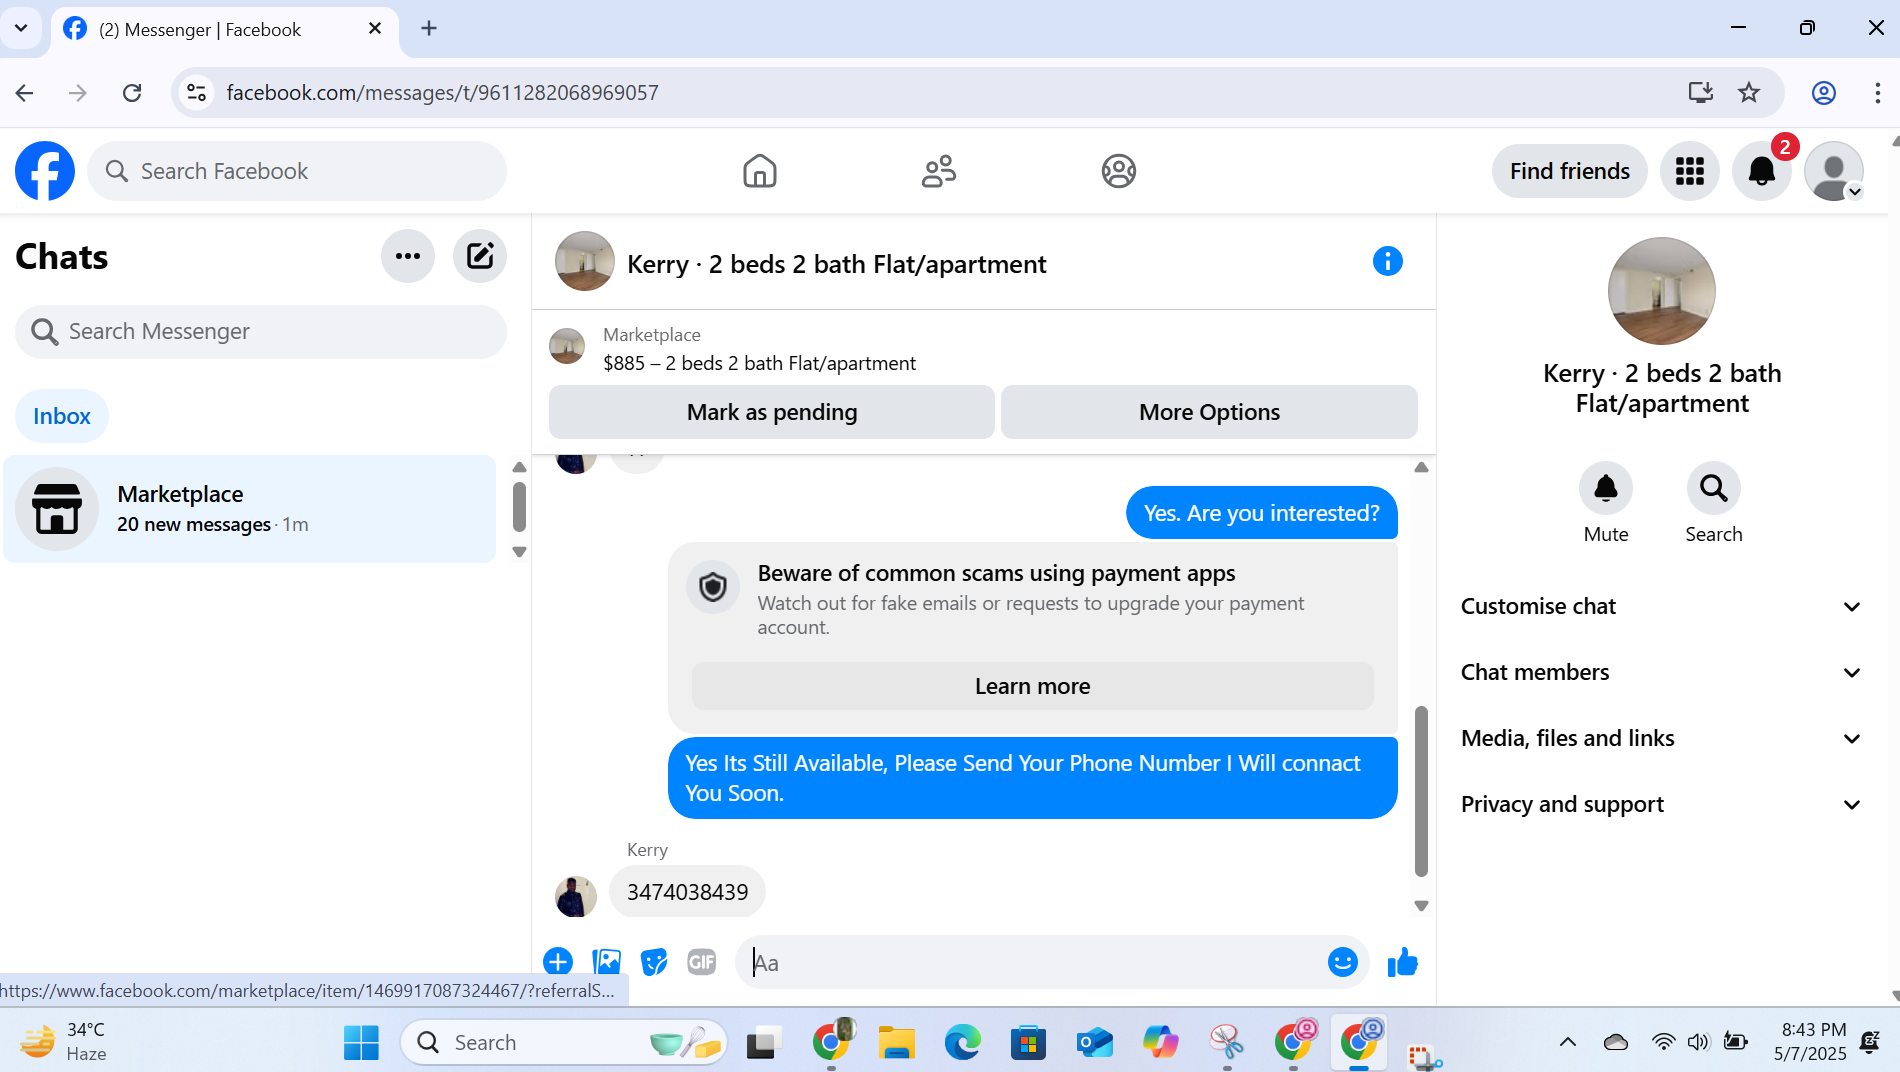Image resolution: width=1900 pixels, height=1072 pixels.
Task: Focus the Search Messenger field
Action: click(x=260, y=331)
